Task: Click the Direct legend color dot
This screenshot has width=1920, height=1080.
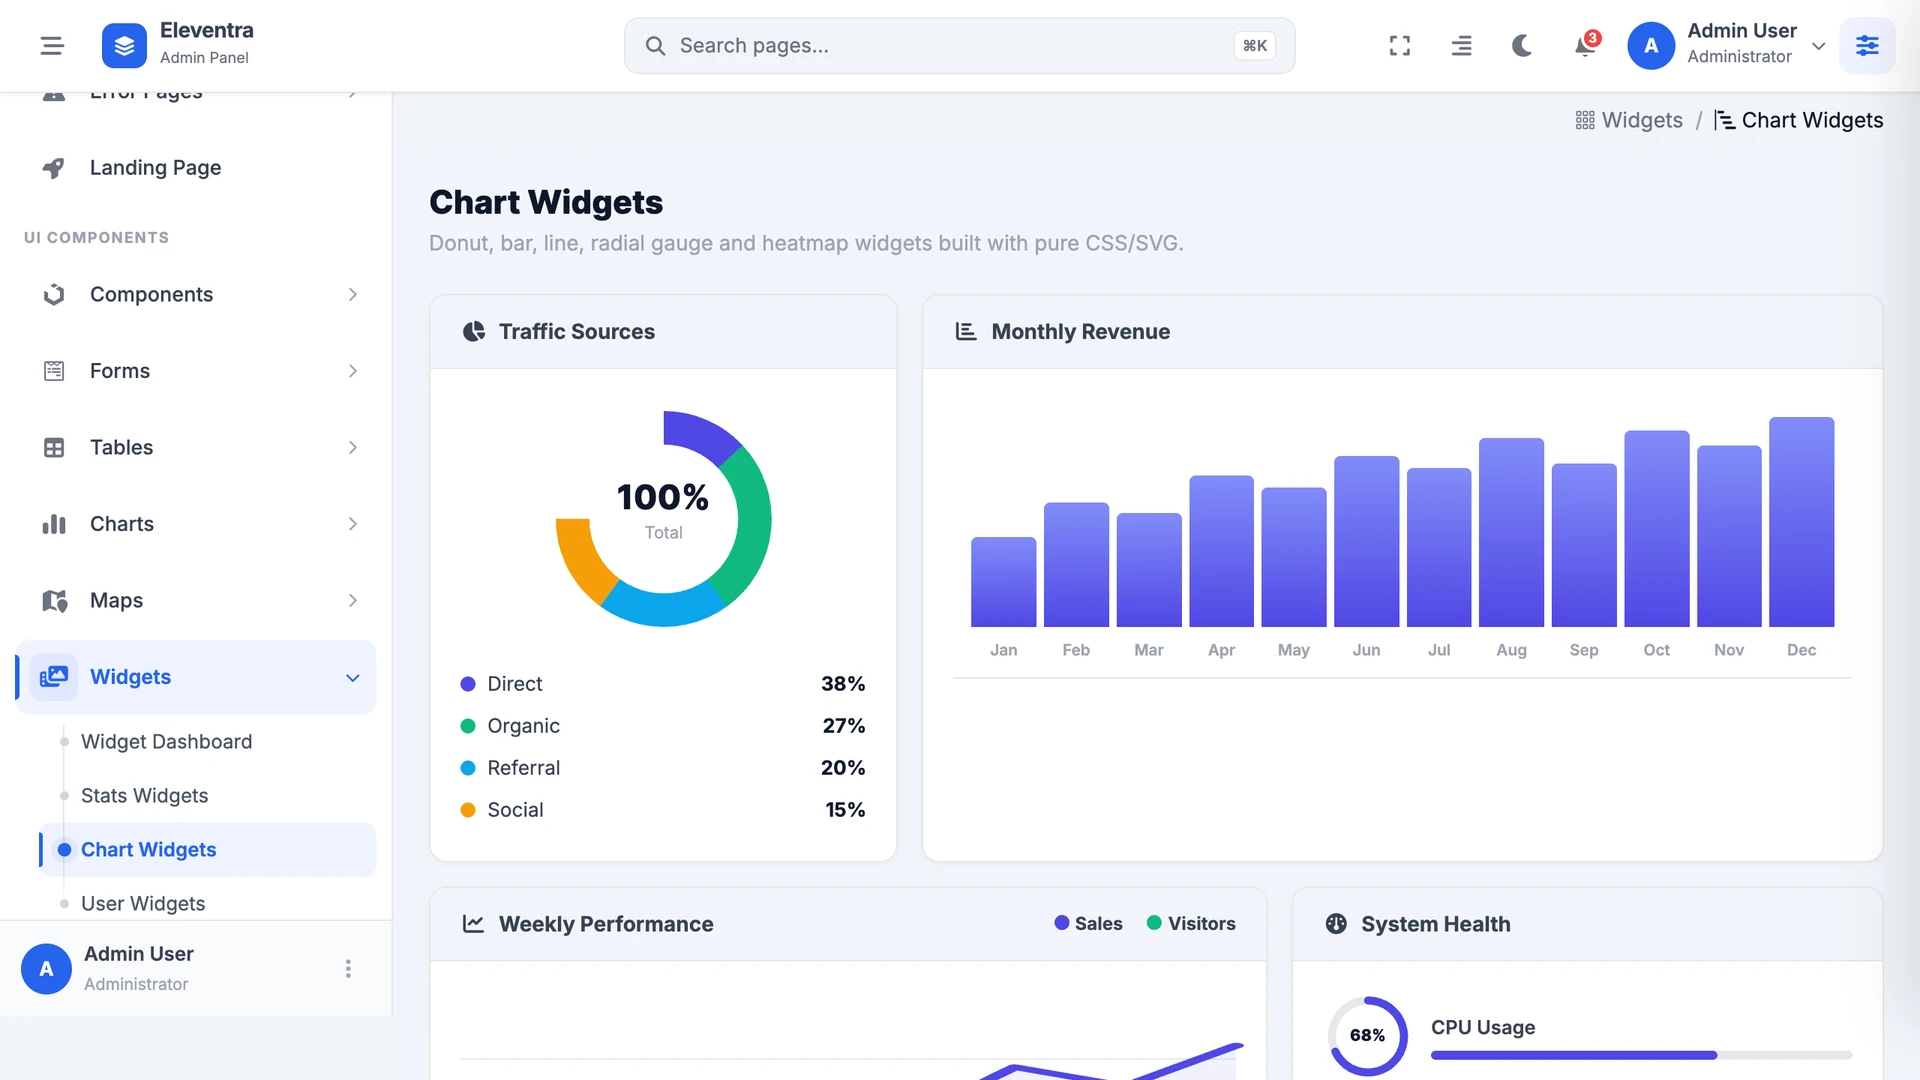Action: click(x=467, y=684)
